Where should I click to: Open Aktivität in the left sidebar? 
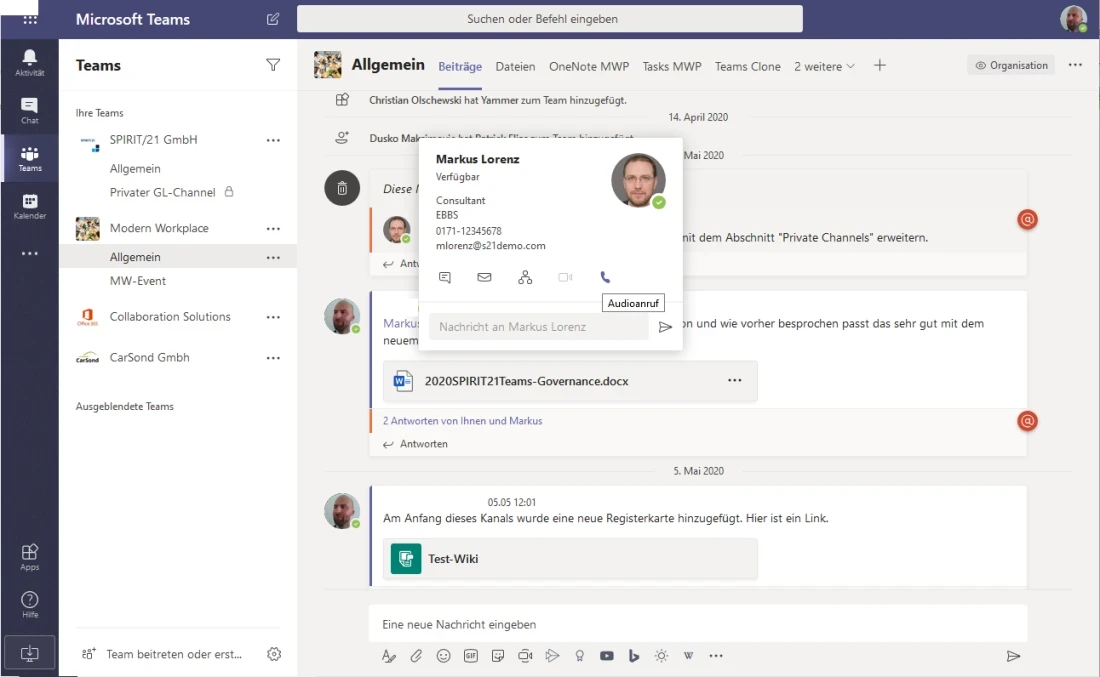30,62
